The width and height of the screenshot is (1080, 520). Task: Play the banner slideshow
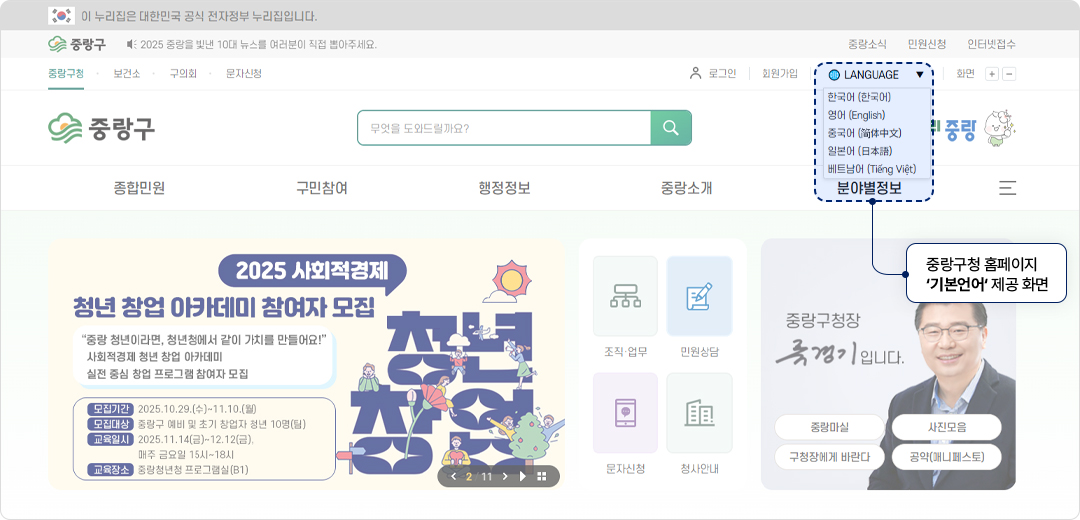[522, 476]
